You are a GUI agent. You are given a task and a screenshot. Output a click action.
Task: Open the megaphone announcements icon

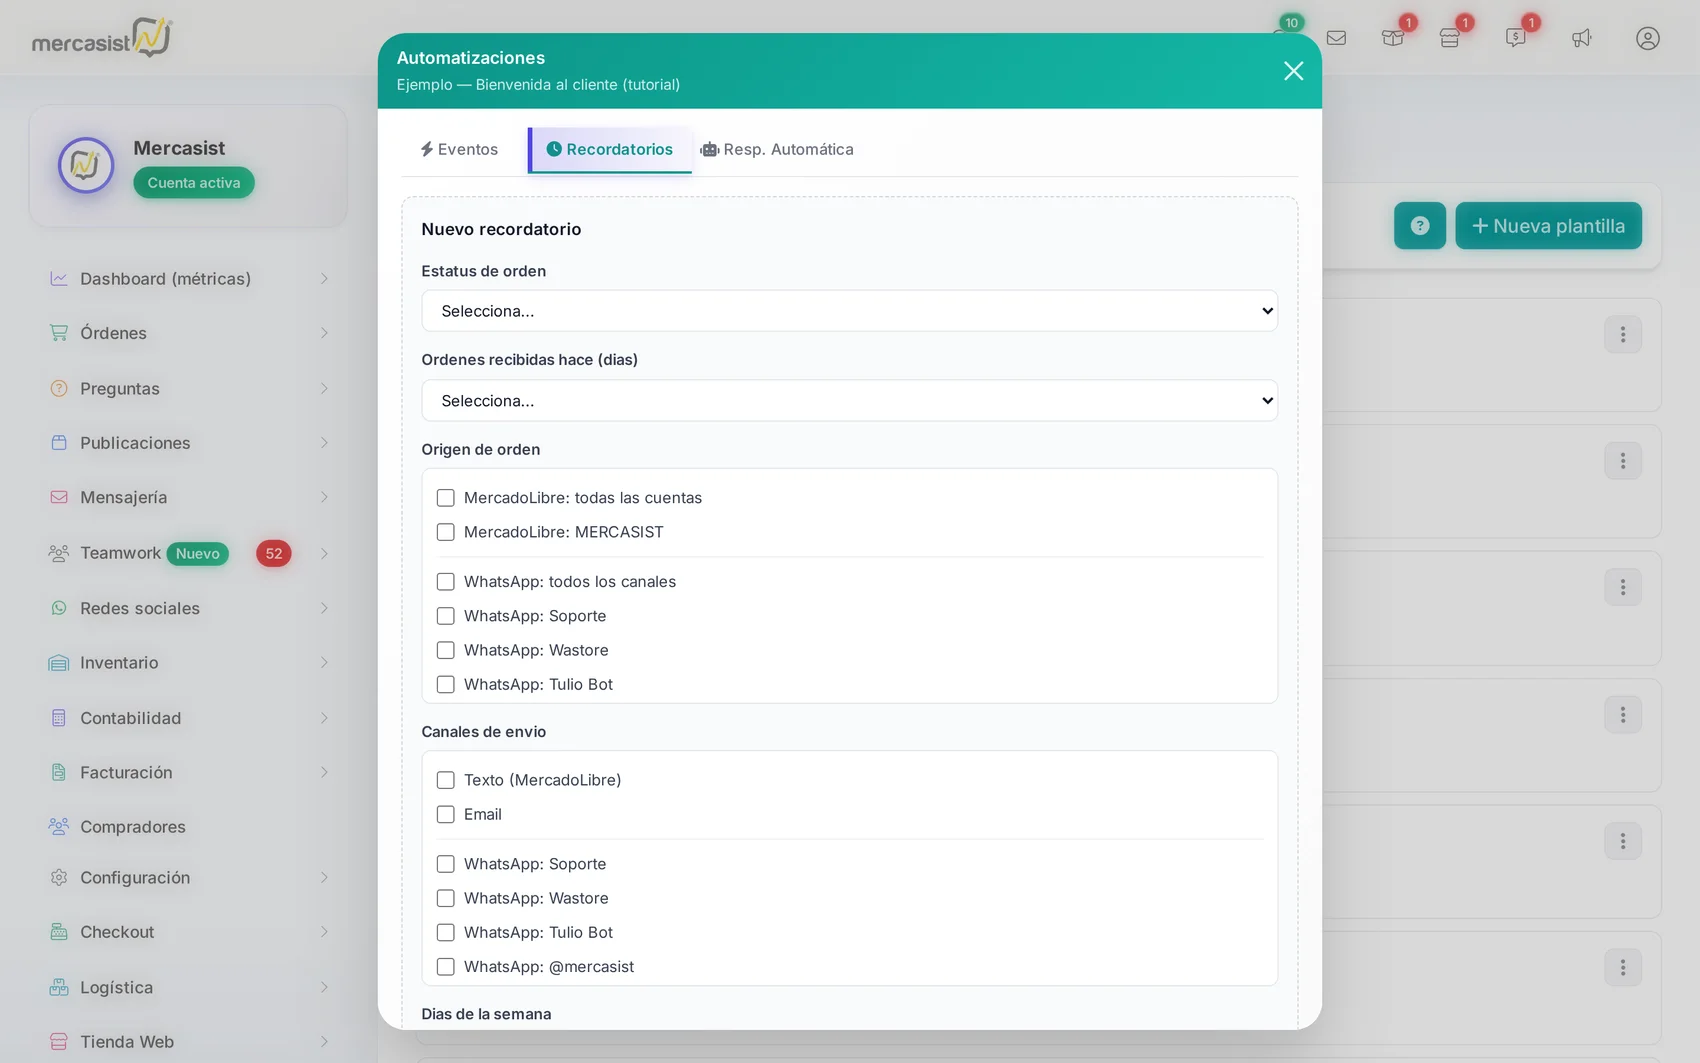pyautogui.click(x=1581, y=38)
